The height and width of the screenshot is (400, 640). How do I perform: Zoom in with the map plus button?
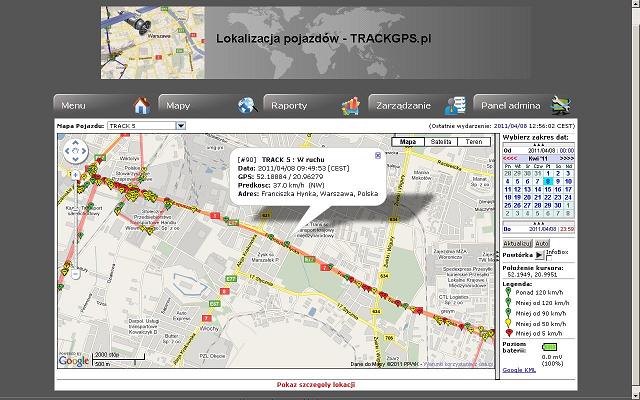point(76,175)
